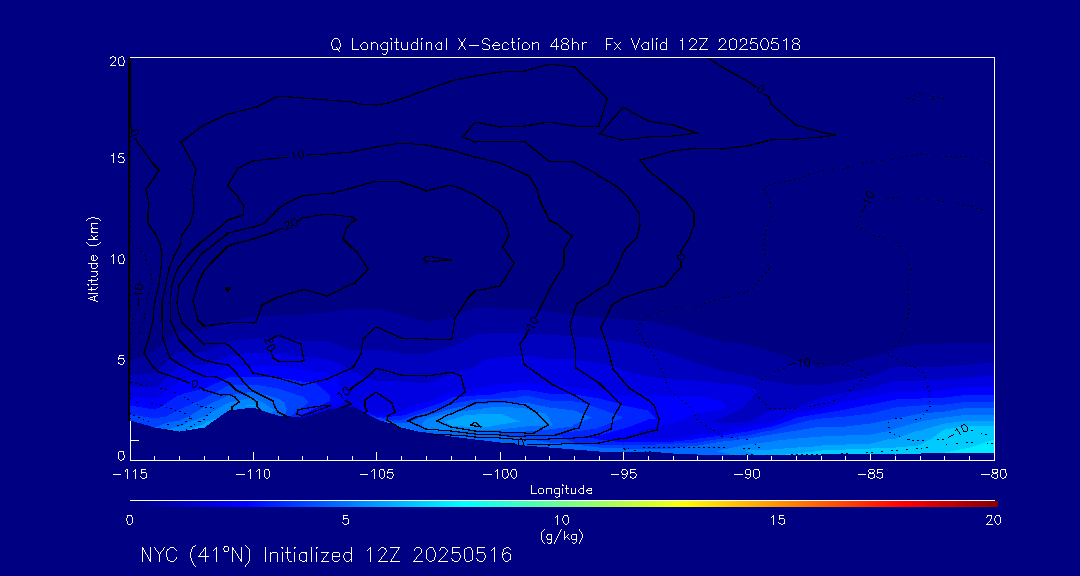Click the longitude tick label "-95"
Screen dimensions: 1080x576
623,474
